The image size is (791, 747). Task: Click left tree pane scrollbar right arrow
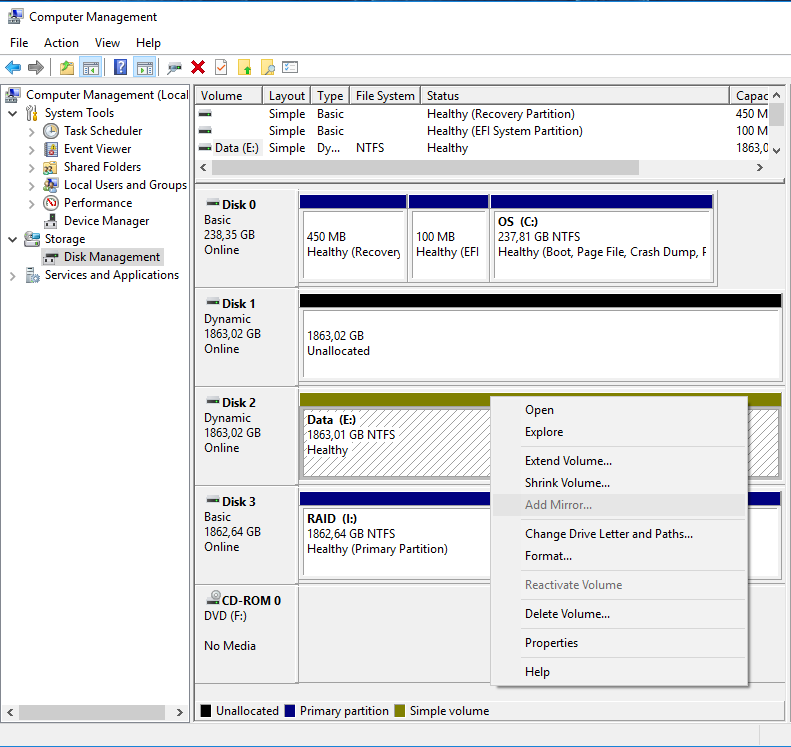point(179,713)
